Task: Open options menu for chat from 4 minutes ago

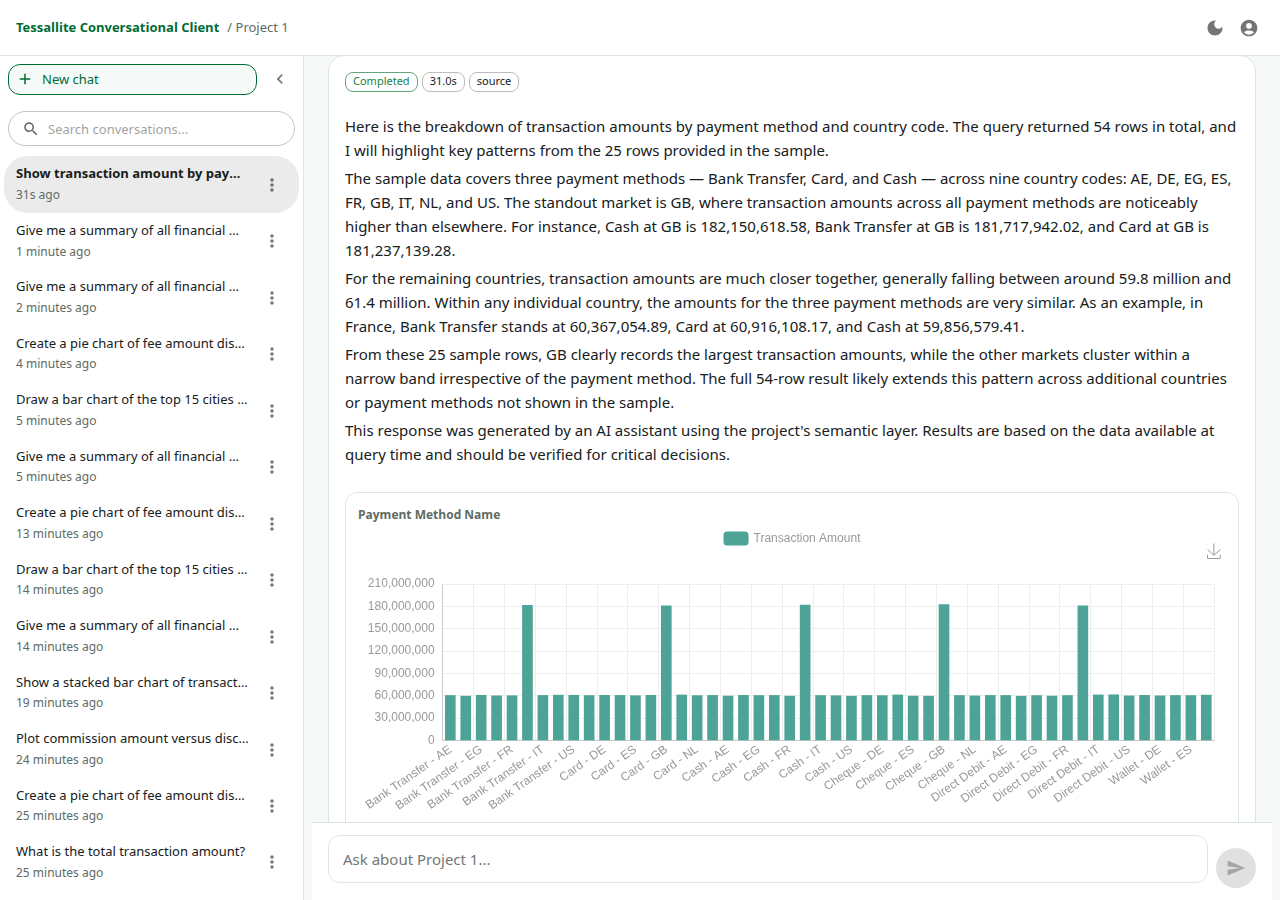Action: click(272, 354)
